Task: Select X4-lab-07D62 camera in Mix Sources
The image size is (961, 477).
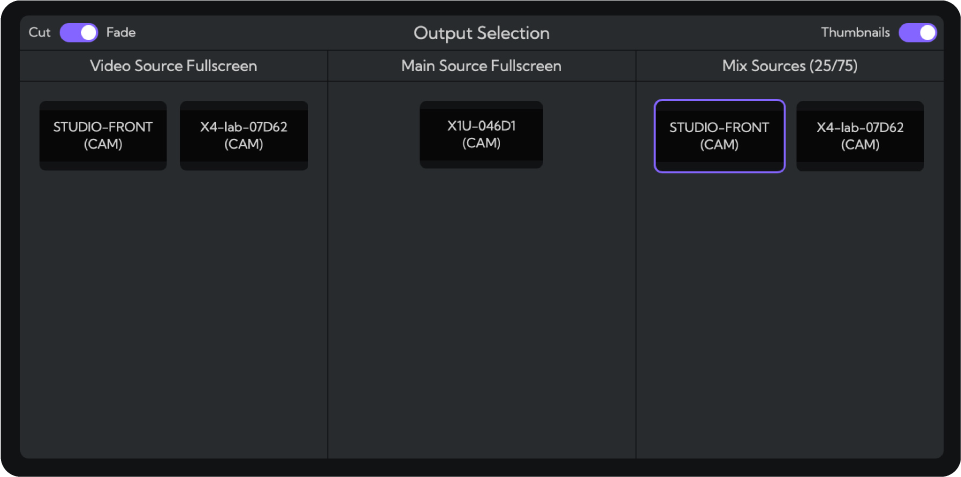Action: (860, 136)
